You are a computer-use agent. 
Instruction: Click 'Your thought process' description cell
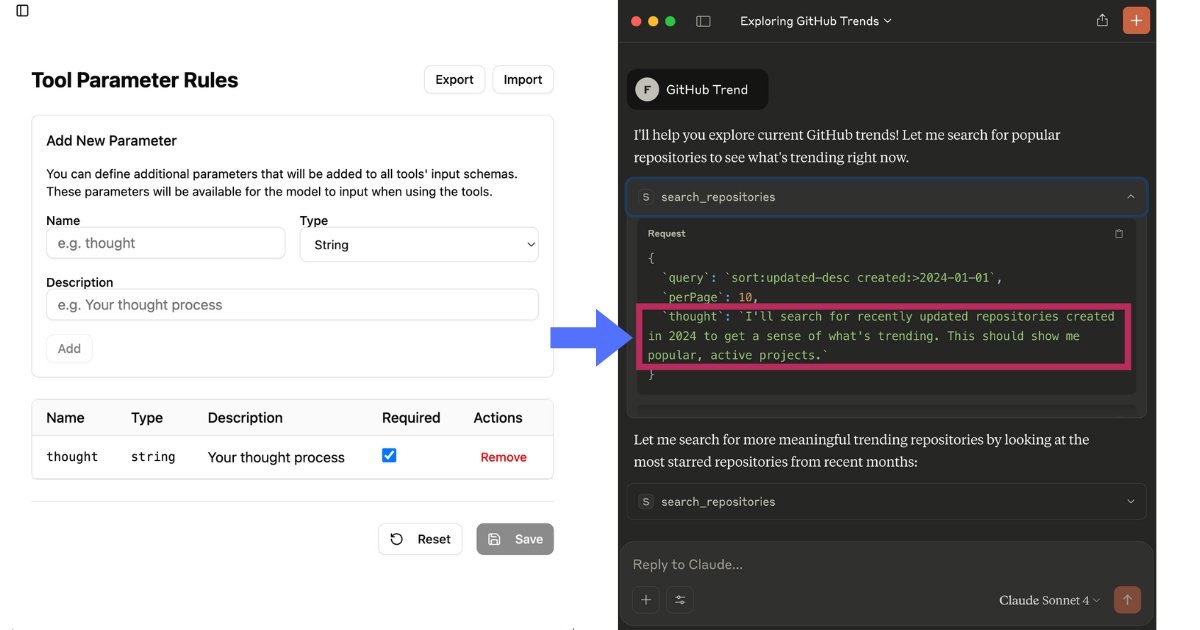(276, 457)
